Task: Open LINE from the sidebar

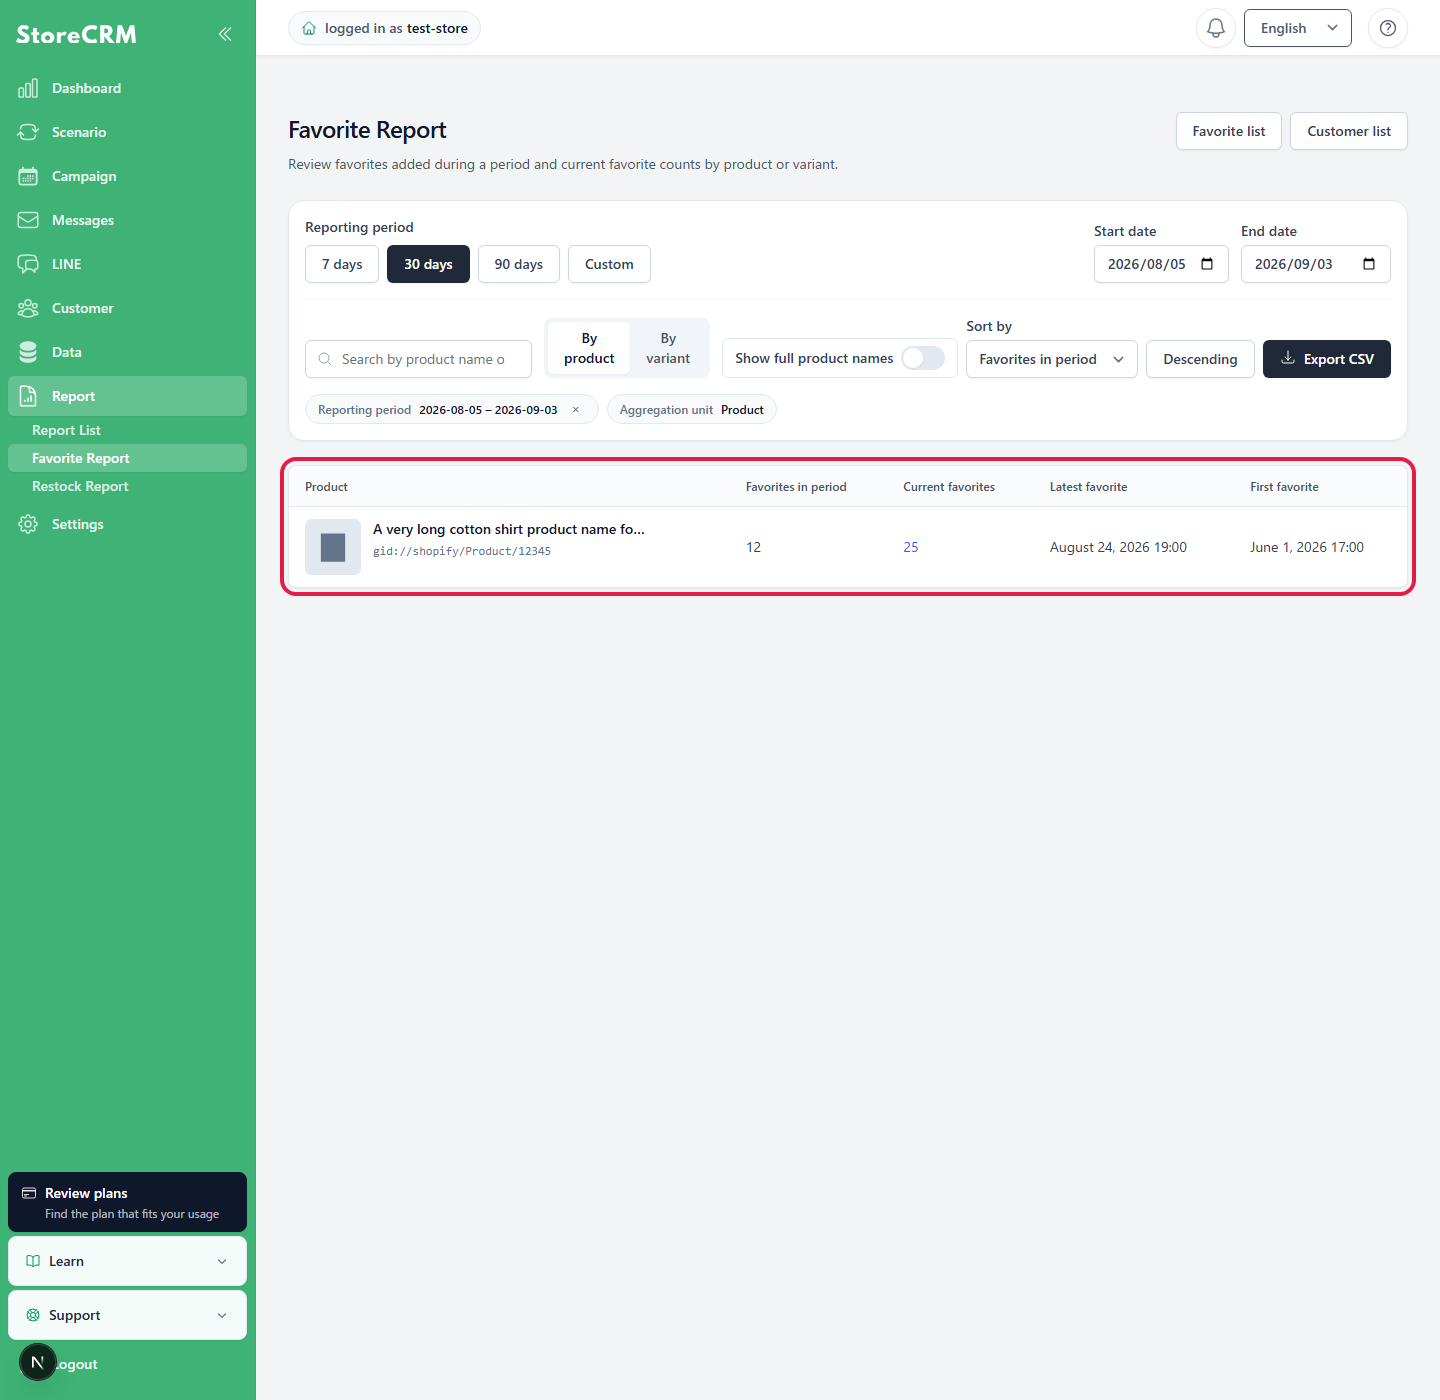Action: tap(127, 264)
